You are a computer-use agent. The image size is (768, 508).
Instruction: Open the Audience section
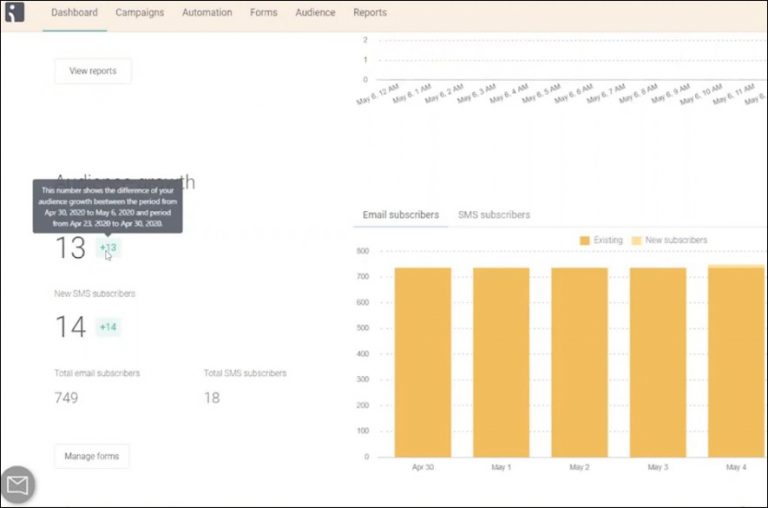[315, 13]
